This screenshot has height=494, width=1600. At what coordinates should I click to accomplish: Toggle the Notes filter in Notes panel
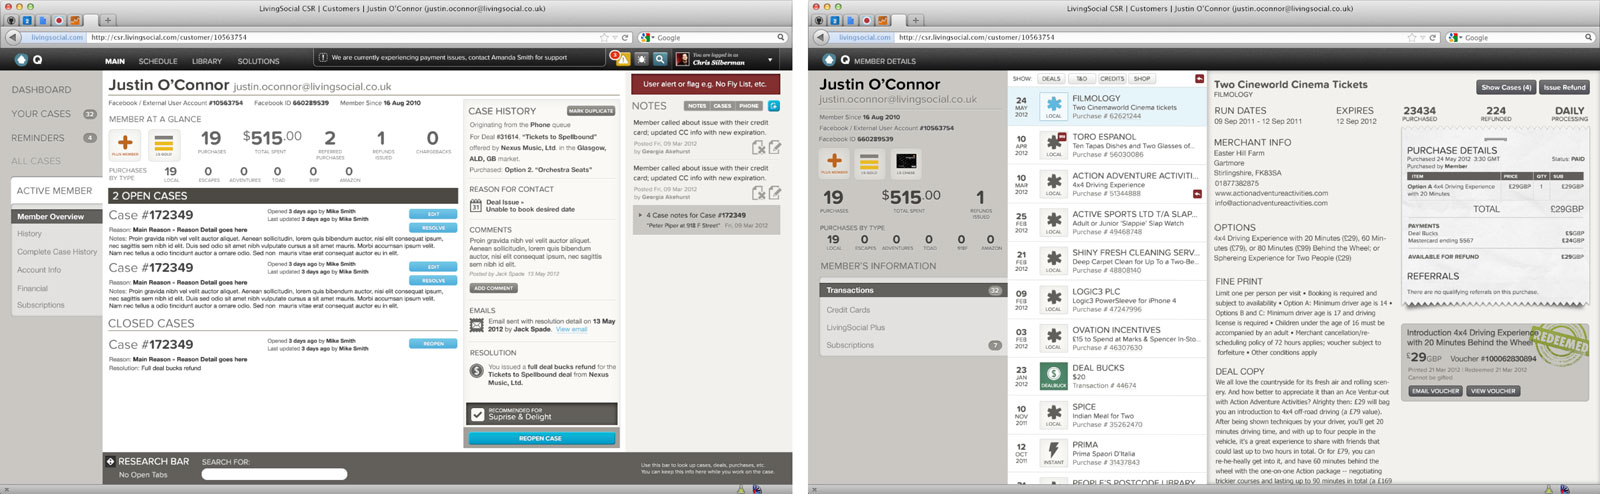point(697,106)
